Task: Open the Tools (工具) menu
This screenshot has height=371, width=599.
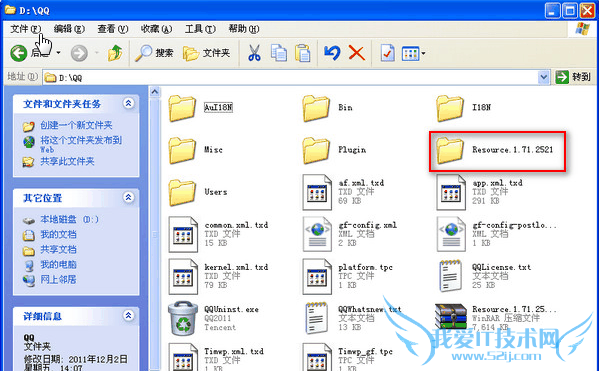Action: 200,29
